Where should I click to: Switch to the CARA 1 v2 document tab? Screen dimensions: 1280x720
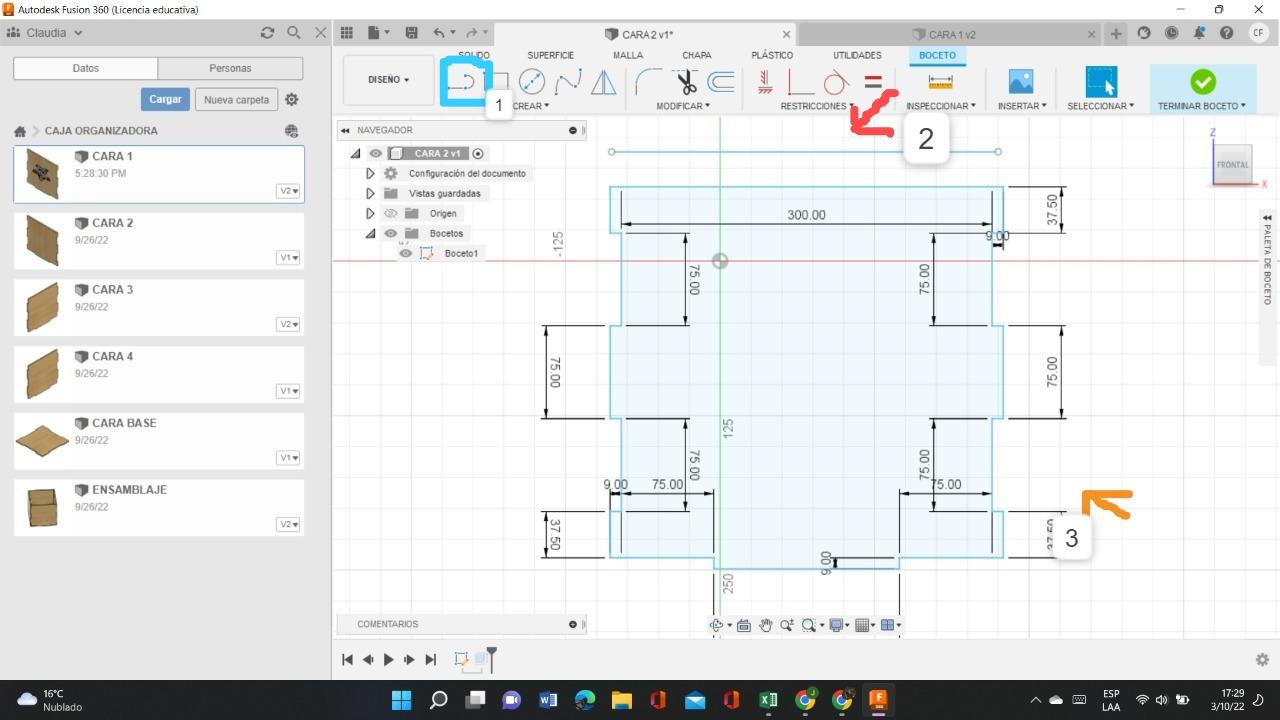point(950,34)
